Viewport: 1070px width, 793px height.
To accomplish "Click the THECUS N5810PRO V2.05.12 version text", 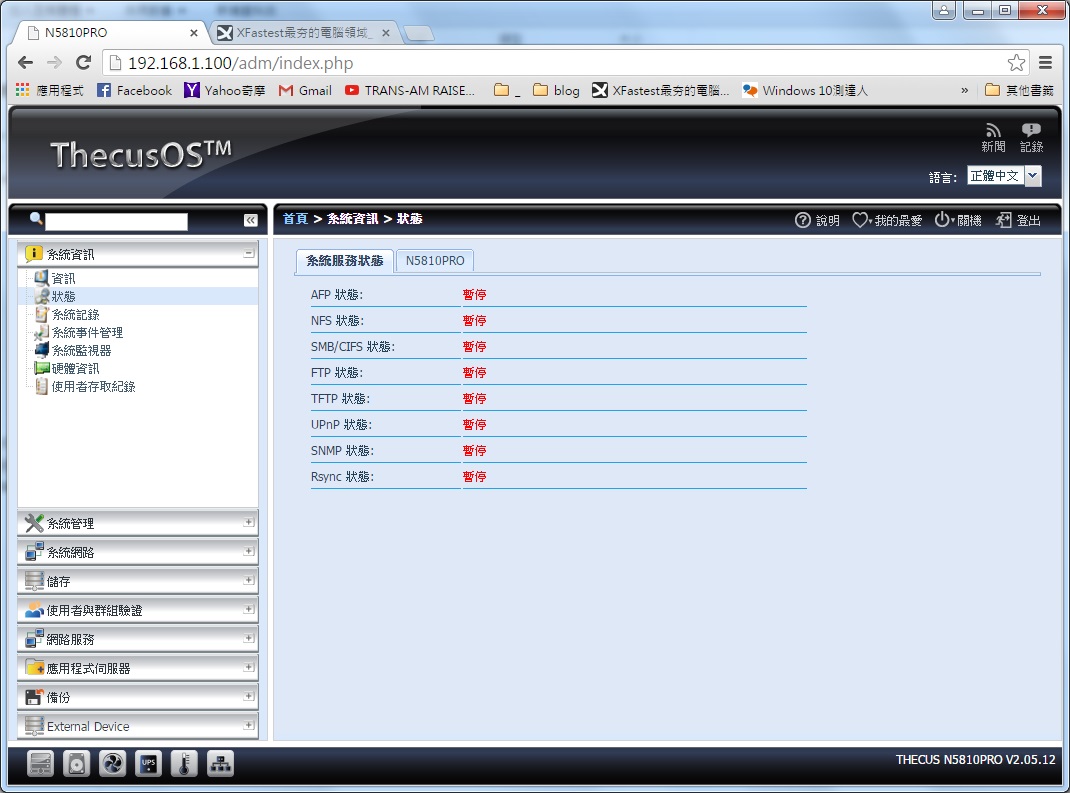I will tap(975, 760).
